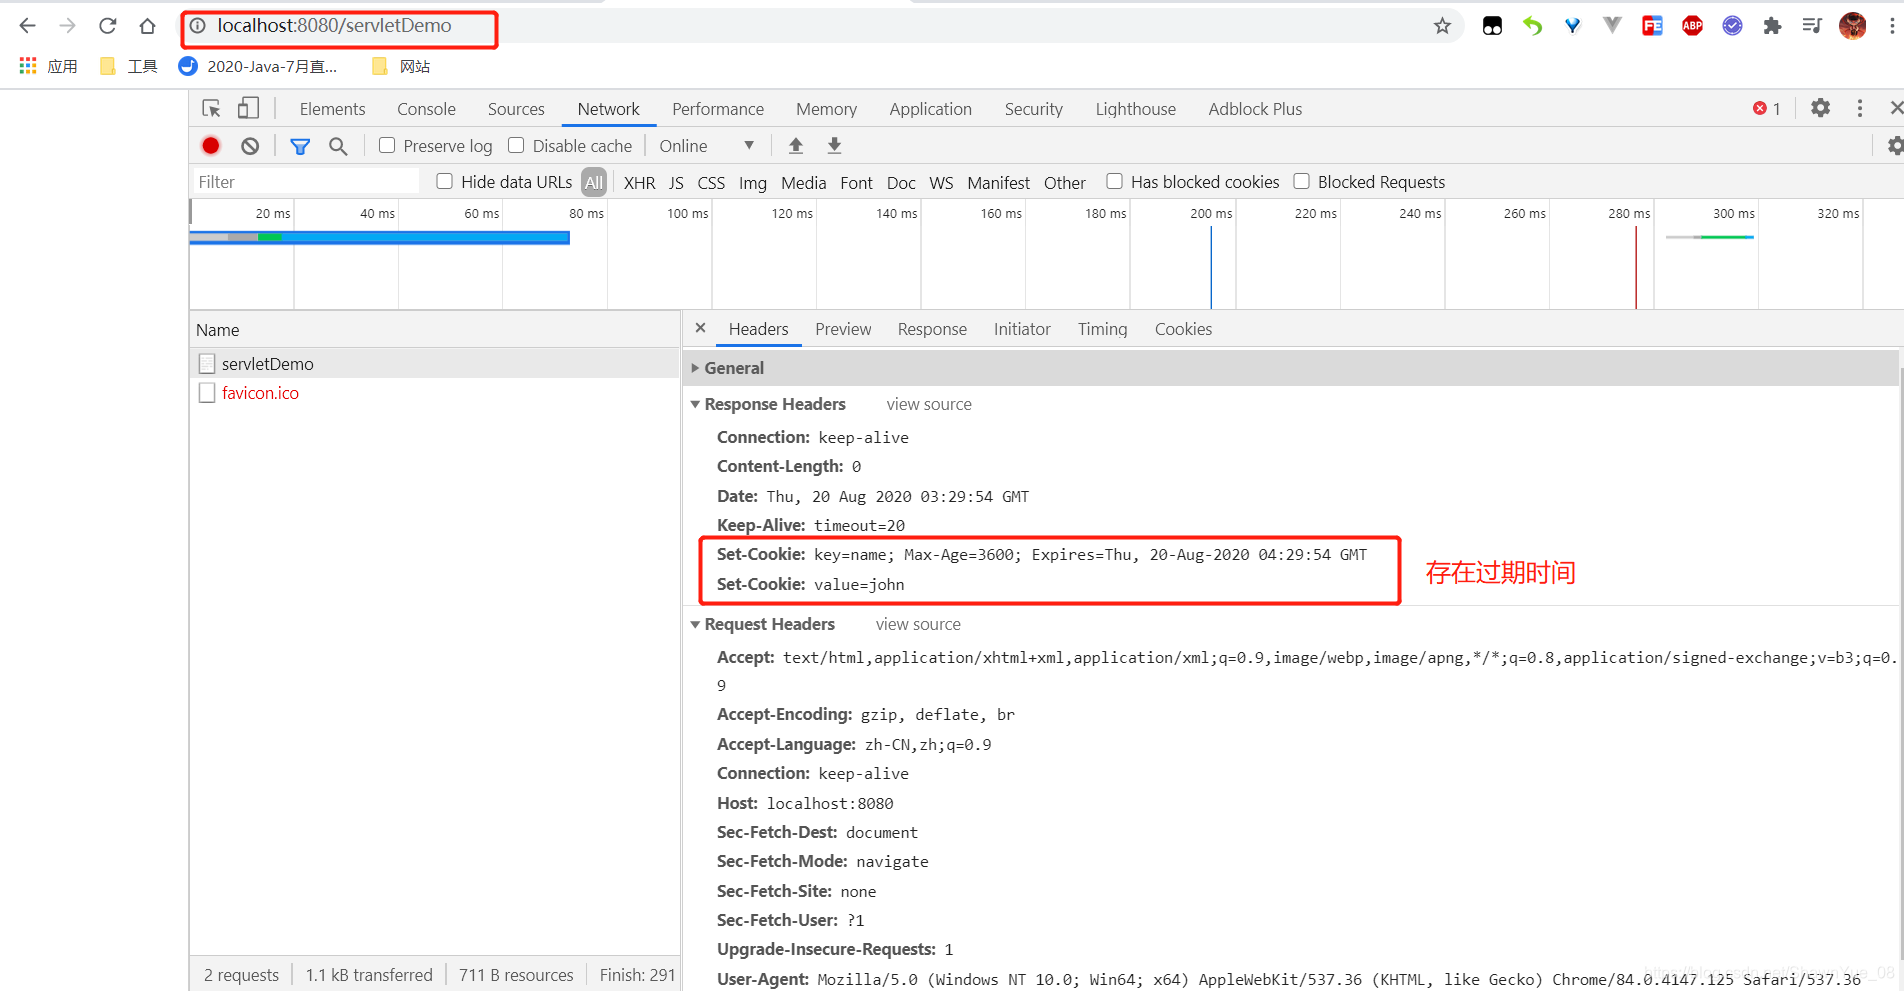The width and height of the screenshot is (1904, 991).
Task: Open the Security panel
Action: click(1034, 109)
